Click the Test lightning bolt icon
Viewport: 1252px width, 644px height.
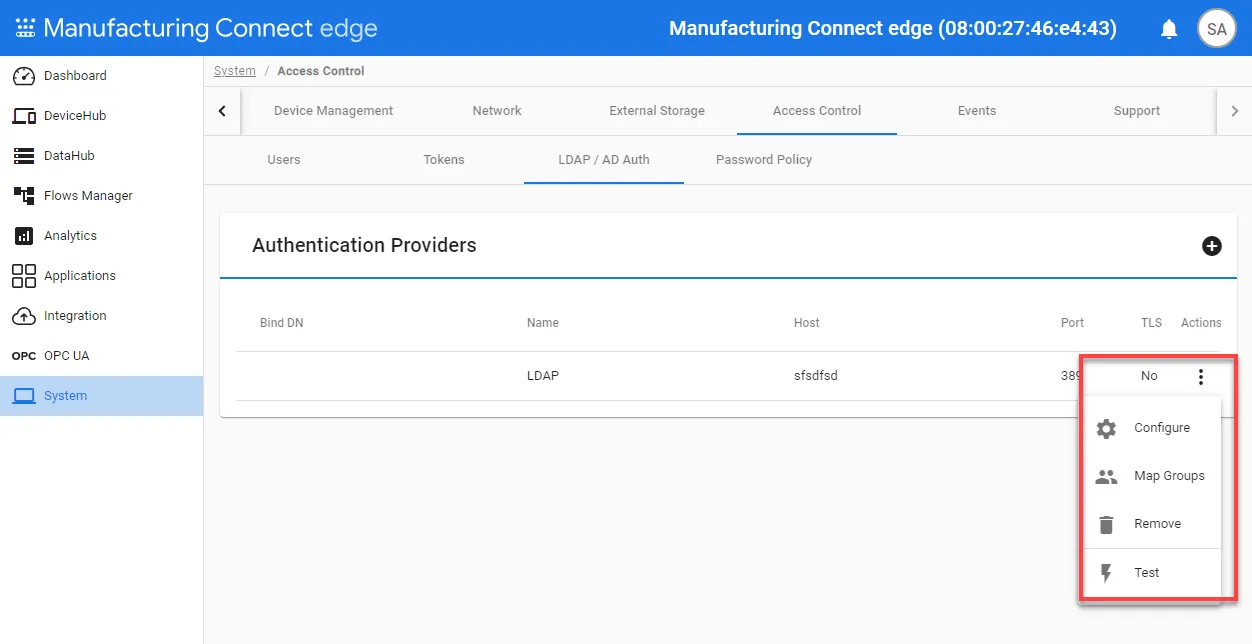pyautogui.click(x=1106, y=573)
